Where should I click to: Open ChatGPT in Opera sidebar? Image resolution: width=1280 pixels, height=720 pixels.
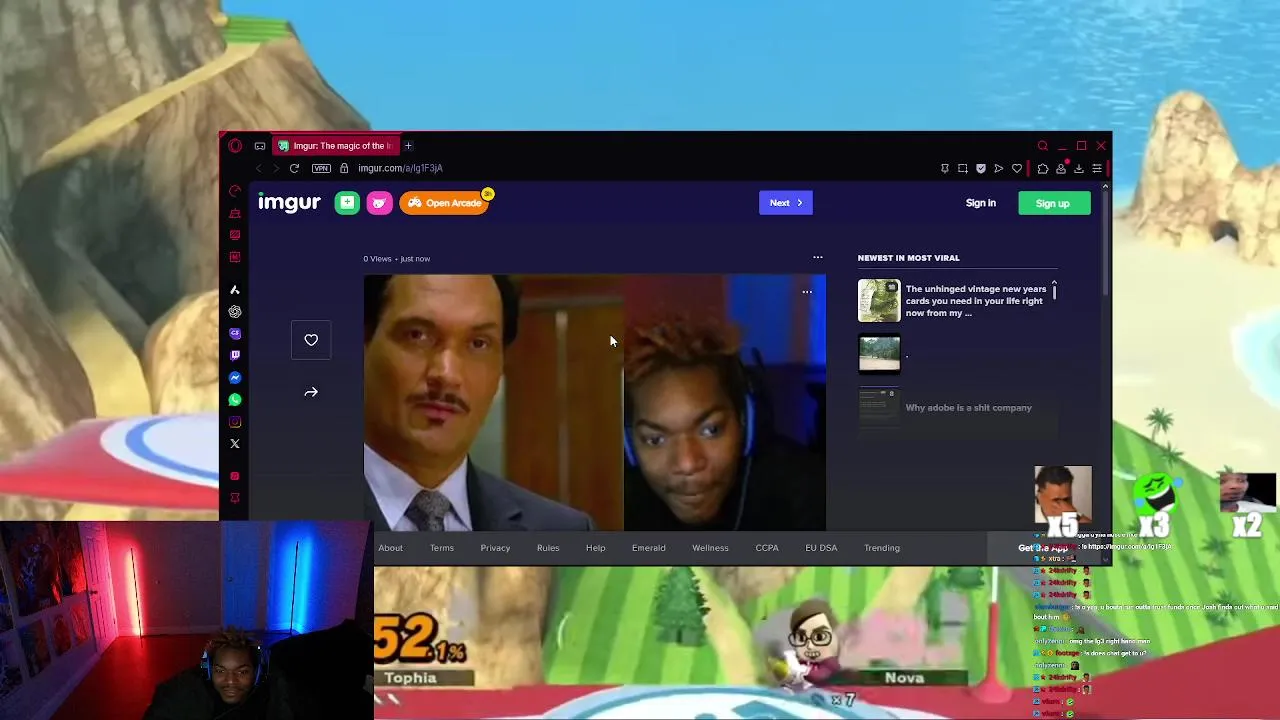pyautogui.click(x=235, y=312)
